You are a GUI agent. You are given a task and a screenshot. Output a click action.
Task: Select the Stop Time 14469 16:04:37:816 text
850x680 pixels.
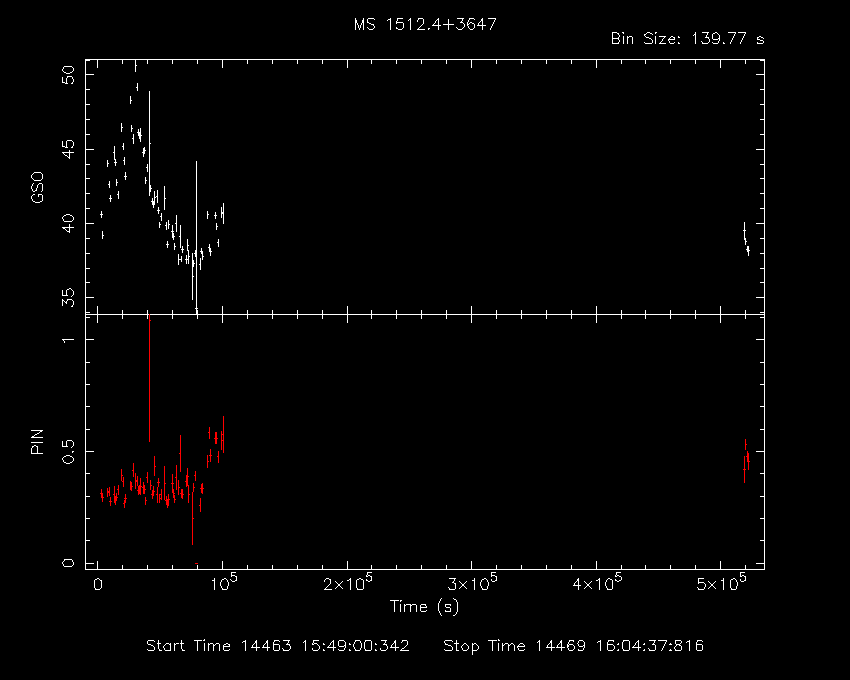click(574, 646)
